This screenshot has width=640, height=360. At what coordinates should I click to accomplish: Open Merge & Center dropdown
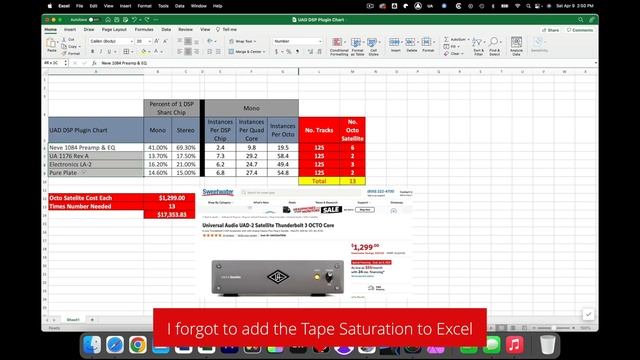click(264, 52)
